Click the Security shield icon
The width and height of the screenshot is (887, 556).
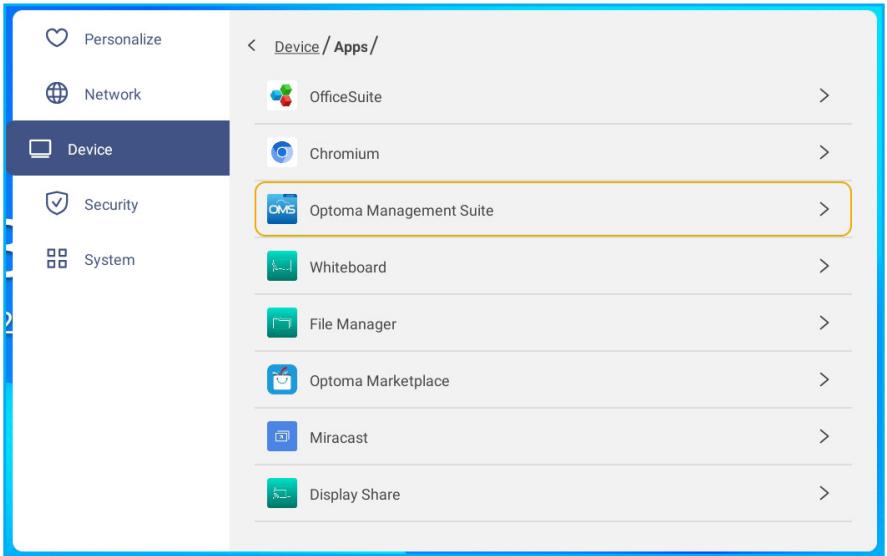click(57, 204)
